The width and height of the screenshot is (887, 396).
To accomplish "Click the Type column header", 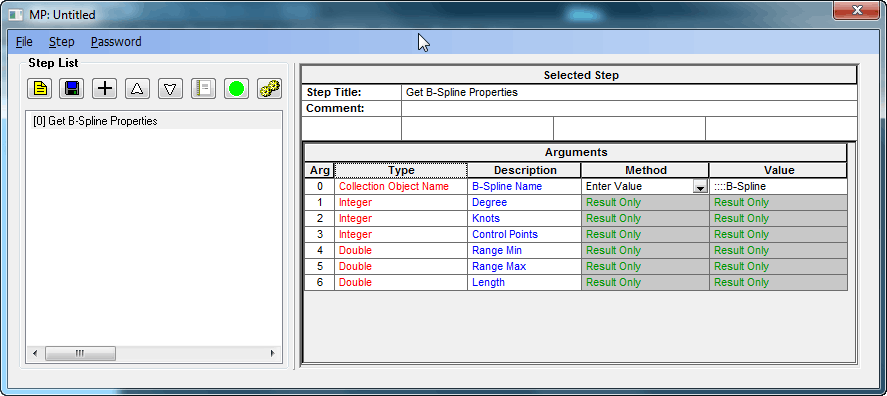I will (401, 170).
